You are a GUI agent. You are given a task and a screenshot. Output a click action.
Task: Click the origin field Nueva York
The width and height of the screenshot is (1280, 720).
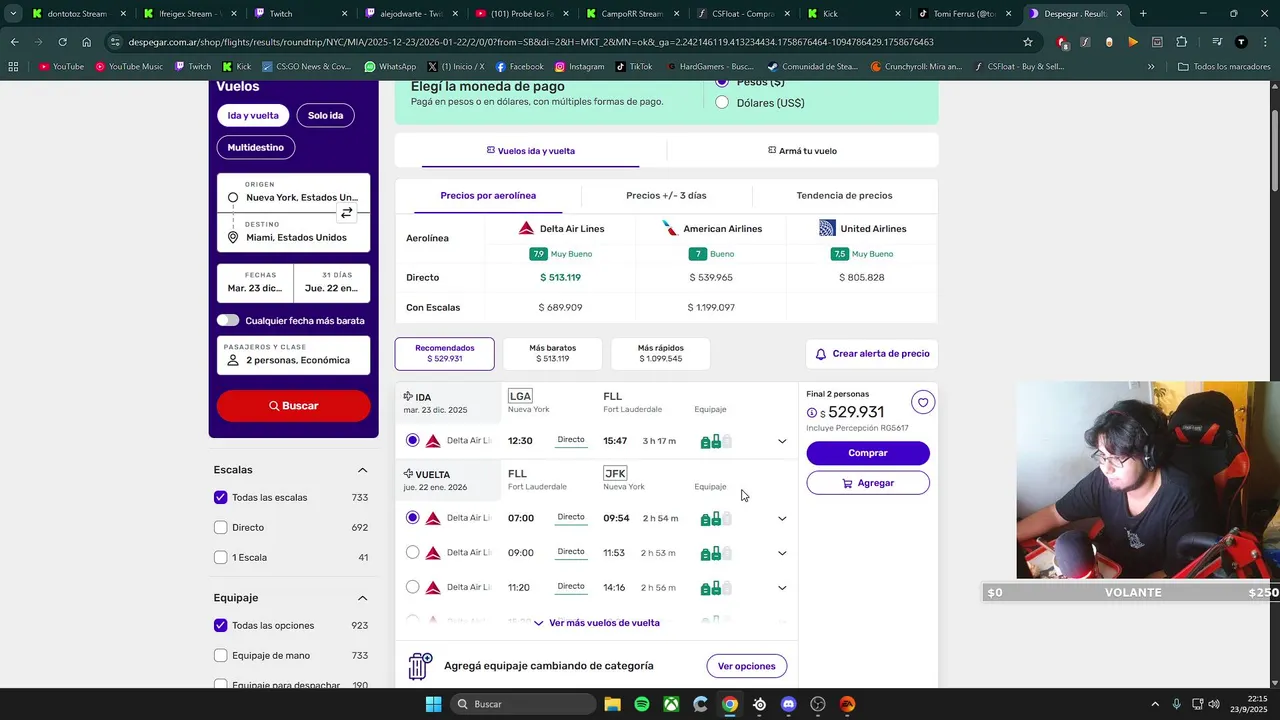[294, 193]
